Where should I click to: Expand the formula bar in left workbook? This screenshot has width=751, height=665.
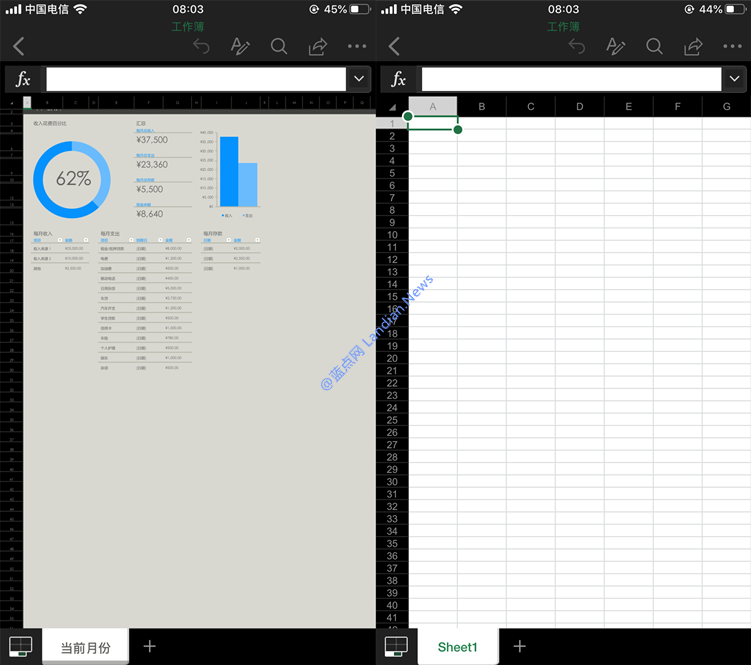[x=359, y=79]
